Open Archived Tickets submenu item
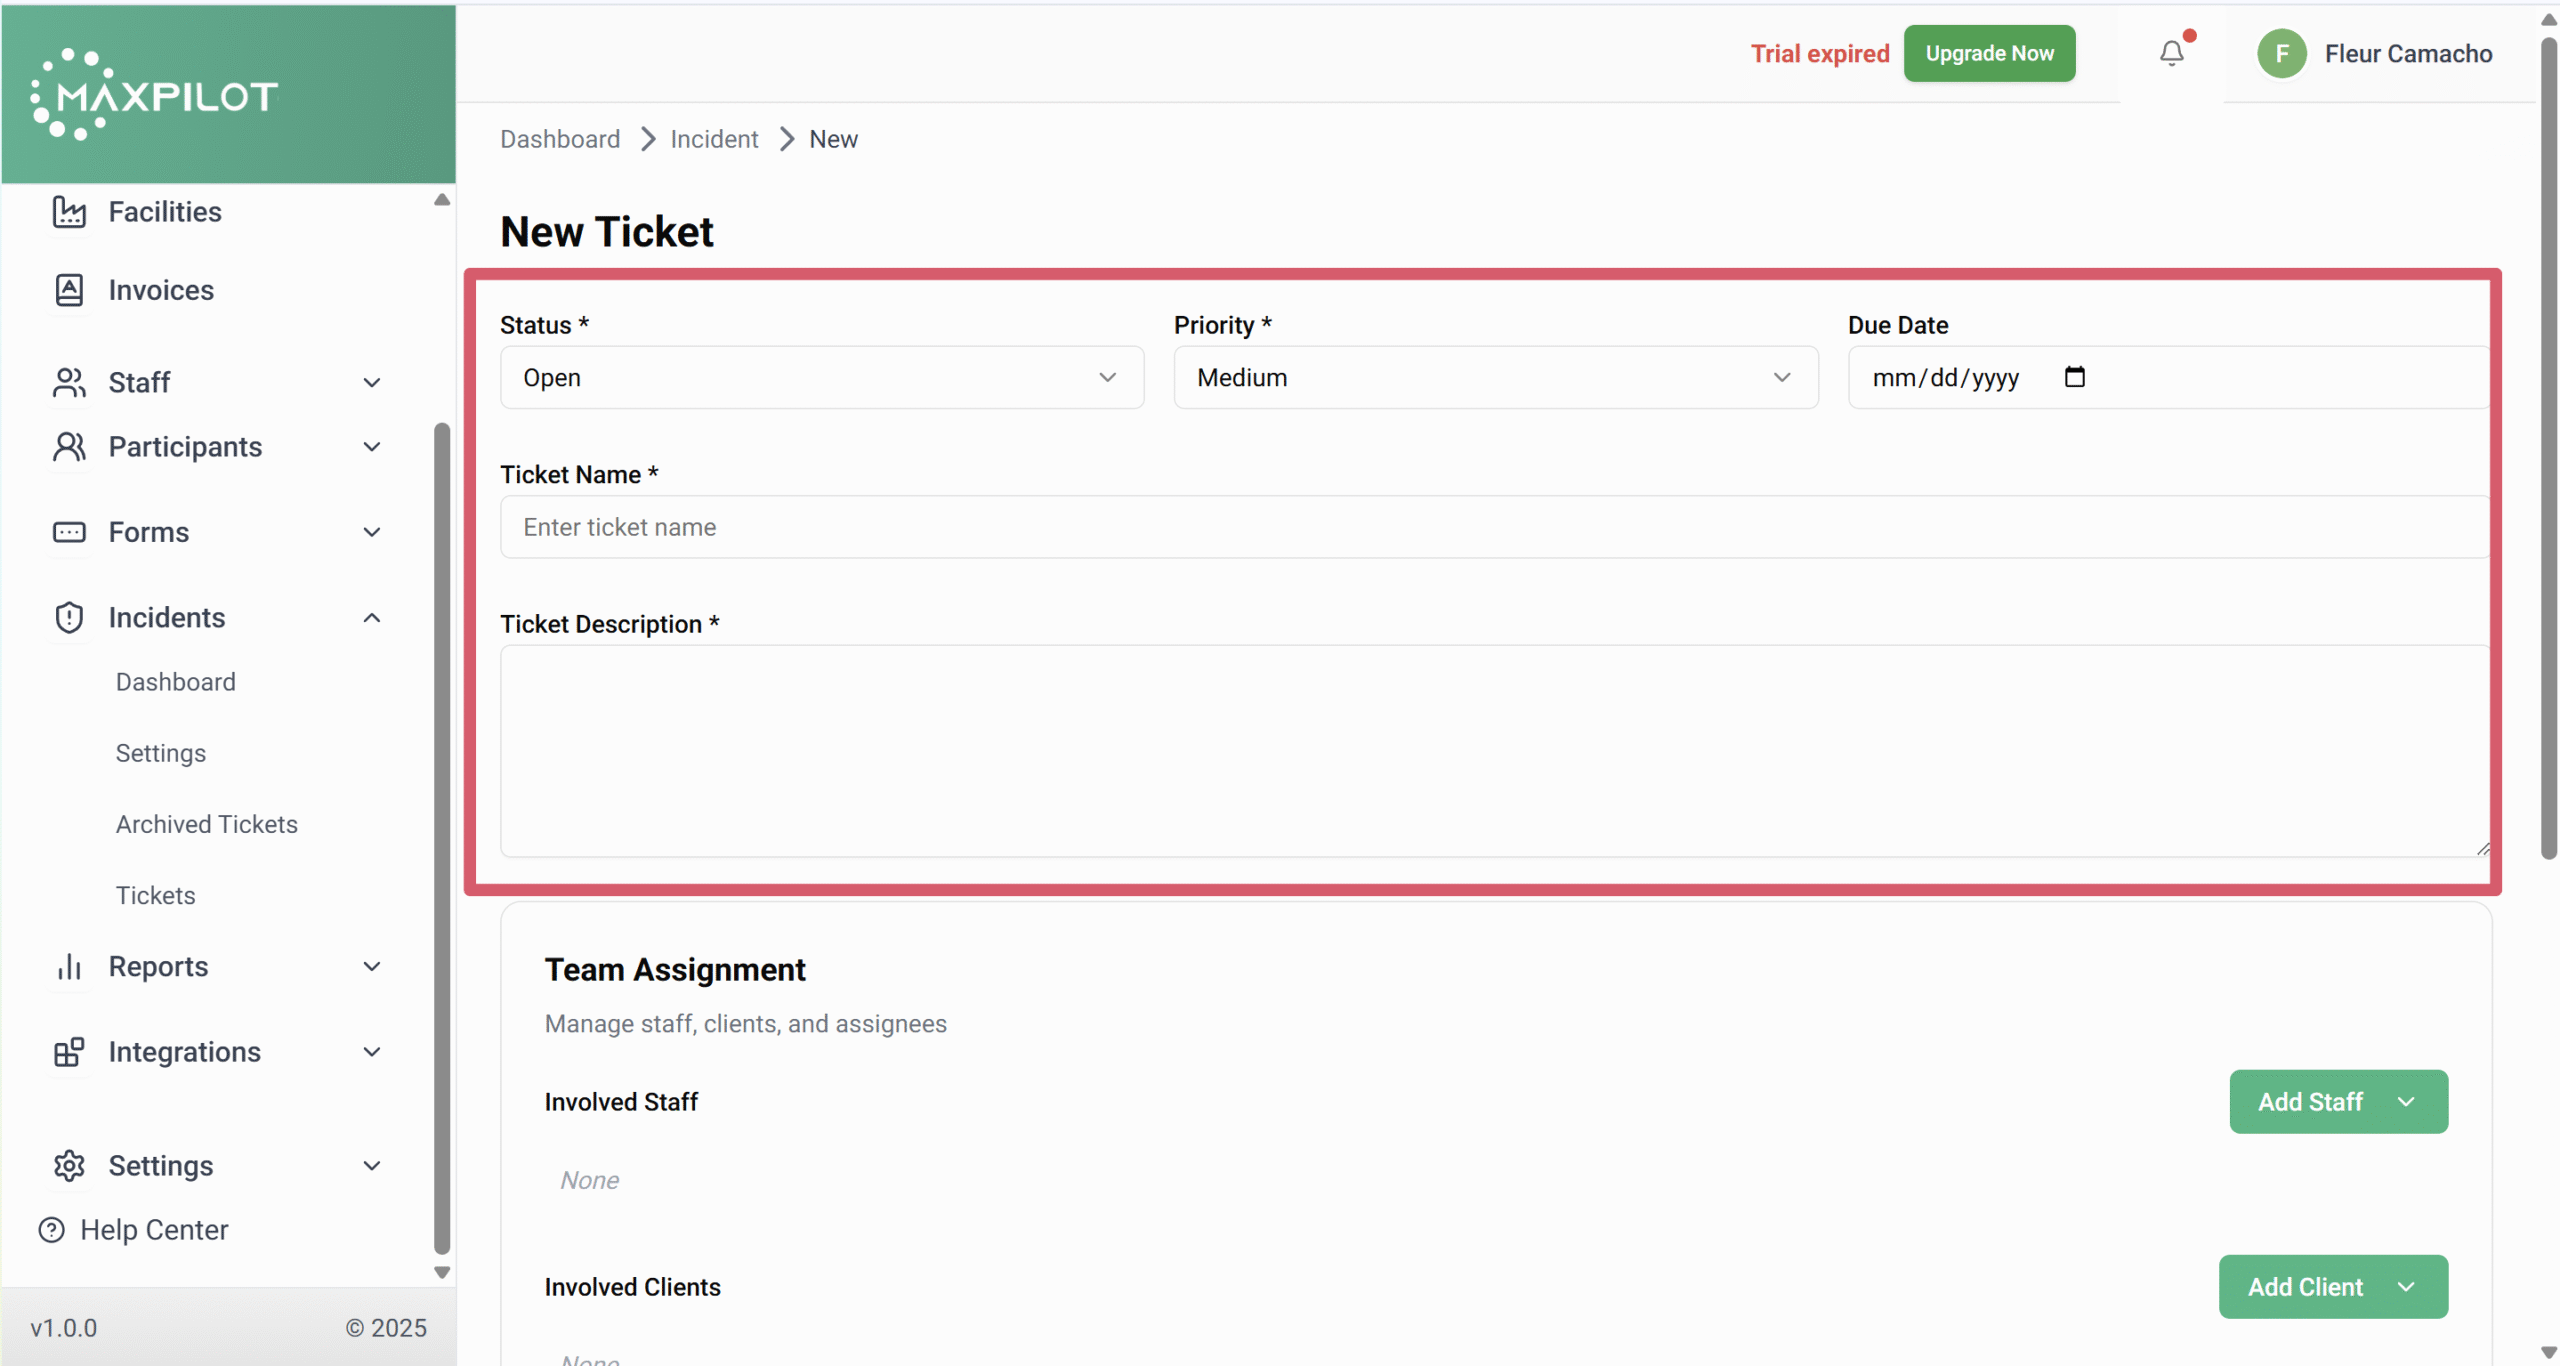 (207, 824)
